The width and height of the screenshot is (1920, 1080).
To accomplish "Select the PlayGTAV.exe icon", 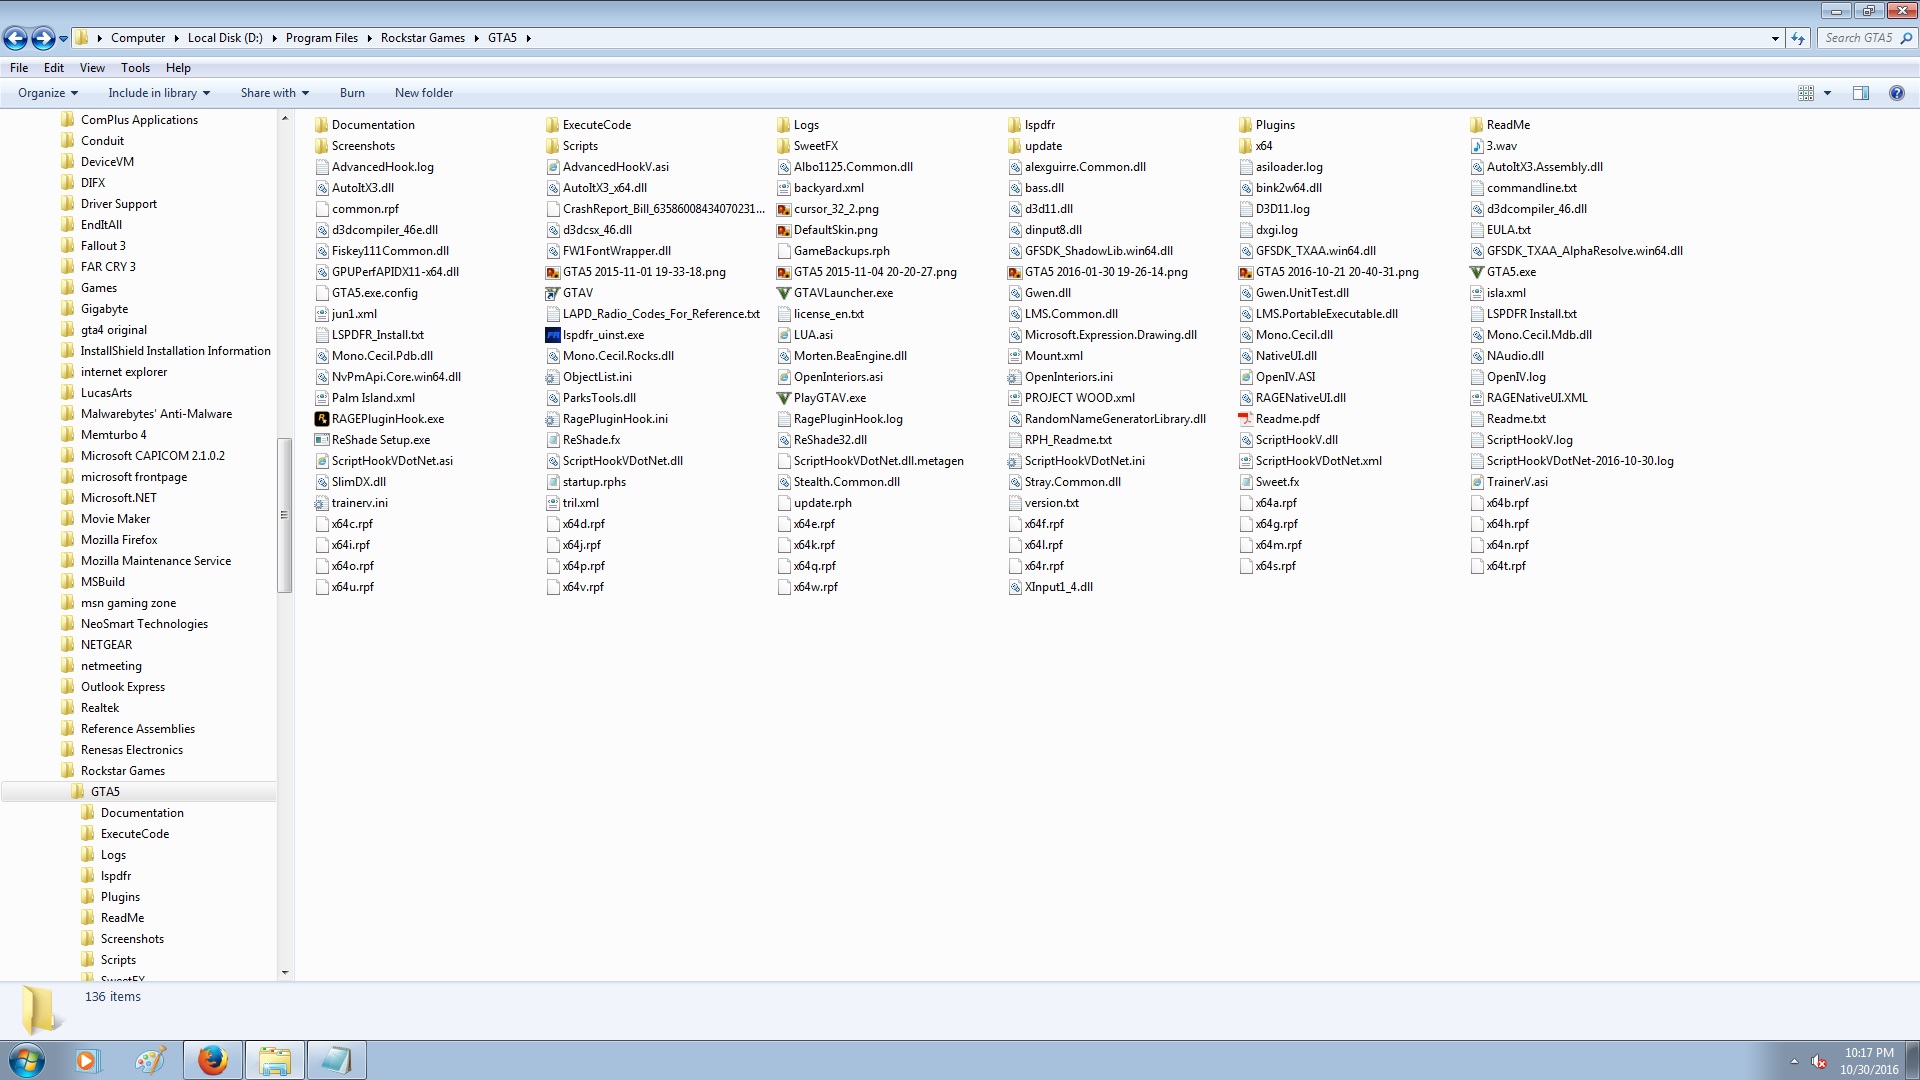I will [784, 398].
